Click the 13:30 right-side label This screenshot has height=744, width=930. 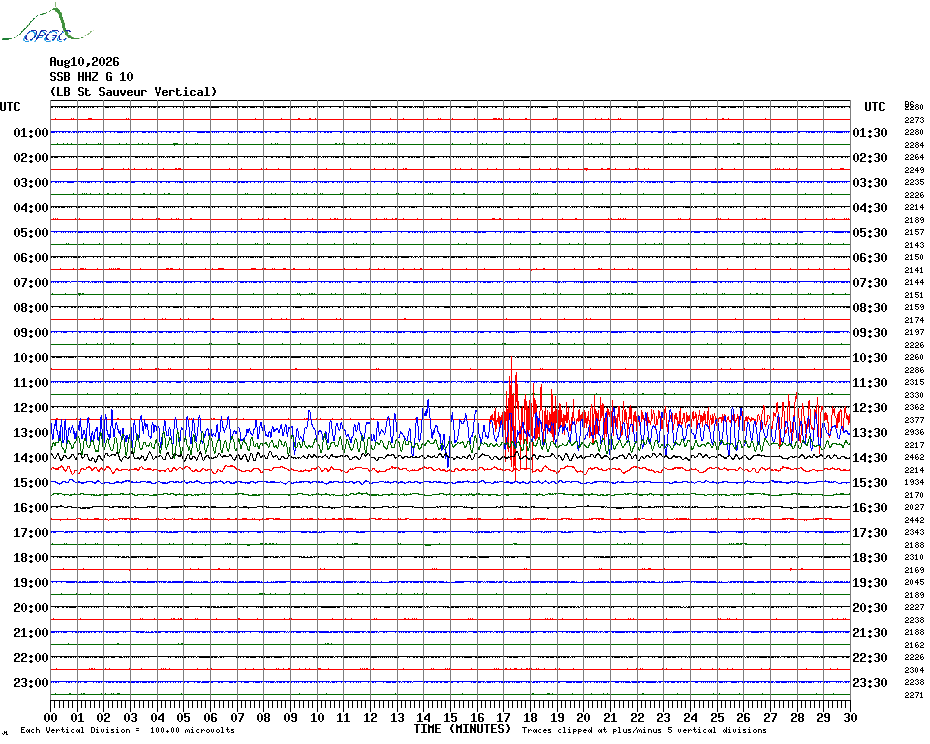pos(870,433)
